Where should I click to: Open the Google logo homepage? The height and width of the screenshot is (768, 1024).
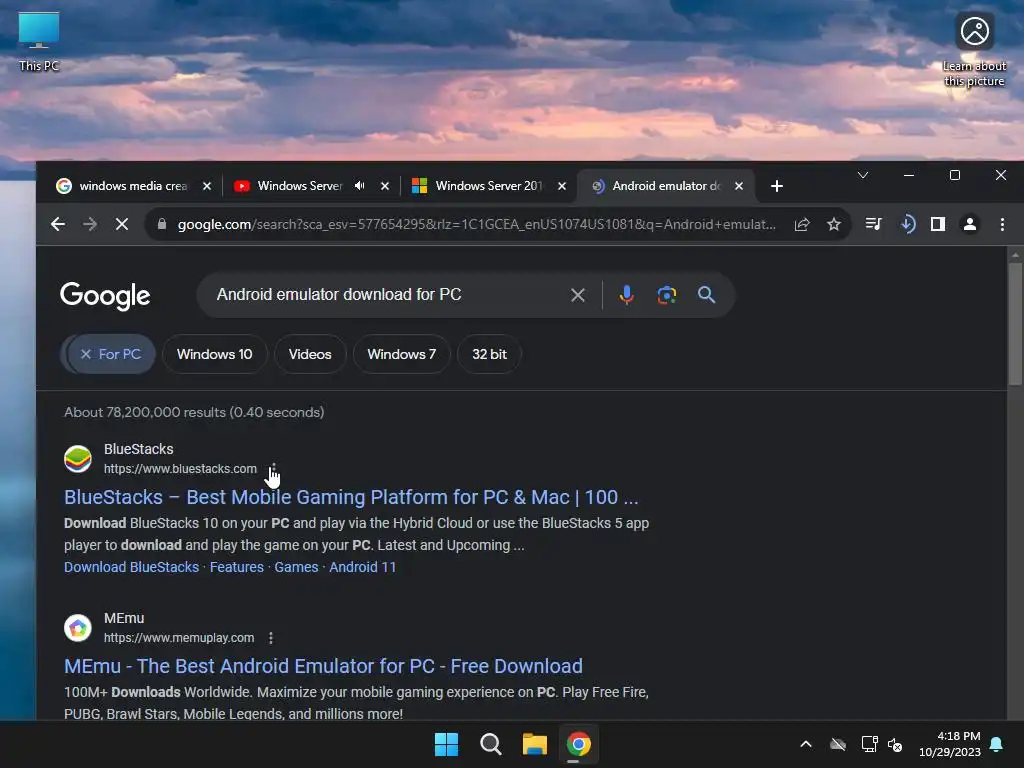[x=105, y=296]
